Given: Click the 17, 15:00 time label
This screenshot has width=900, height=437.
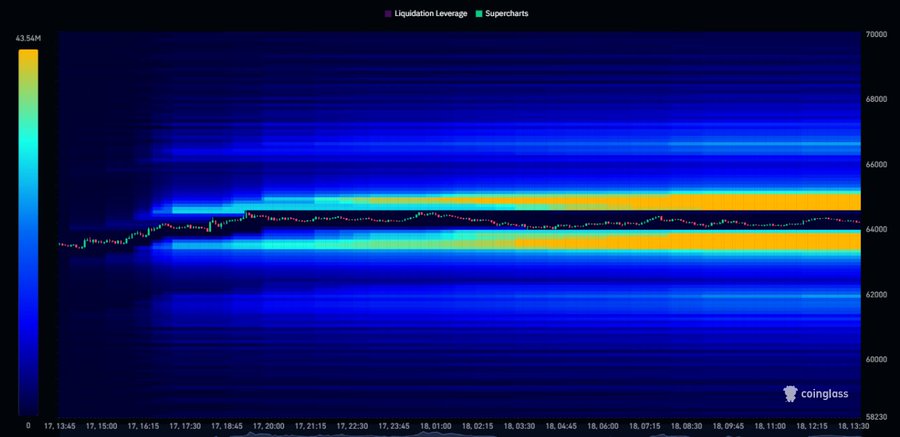Looking at the screenshot, I should (102, 426).
